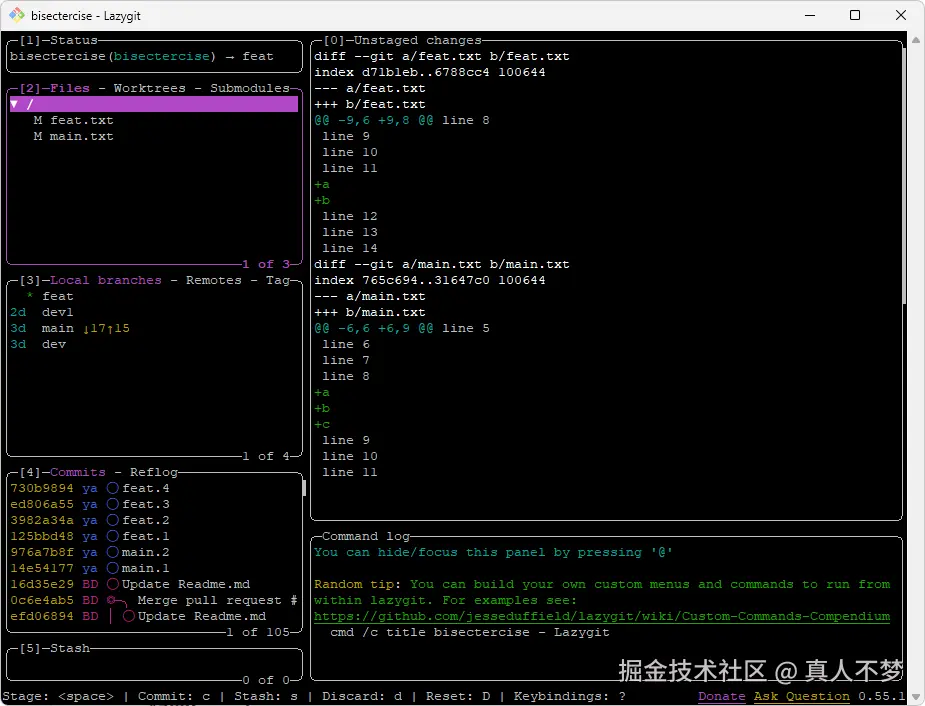The image size is (925, 706).
Task: Open the Custom-Commands-Compendium wiki link
Action: [x=601, y=616]
